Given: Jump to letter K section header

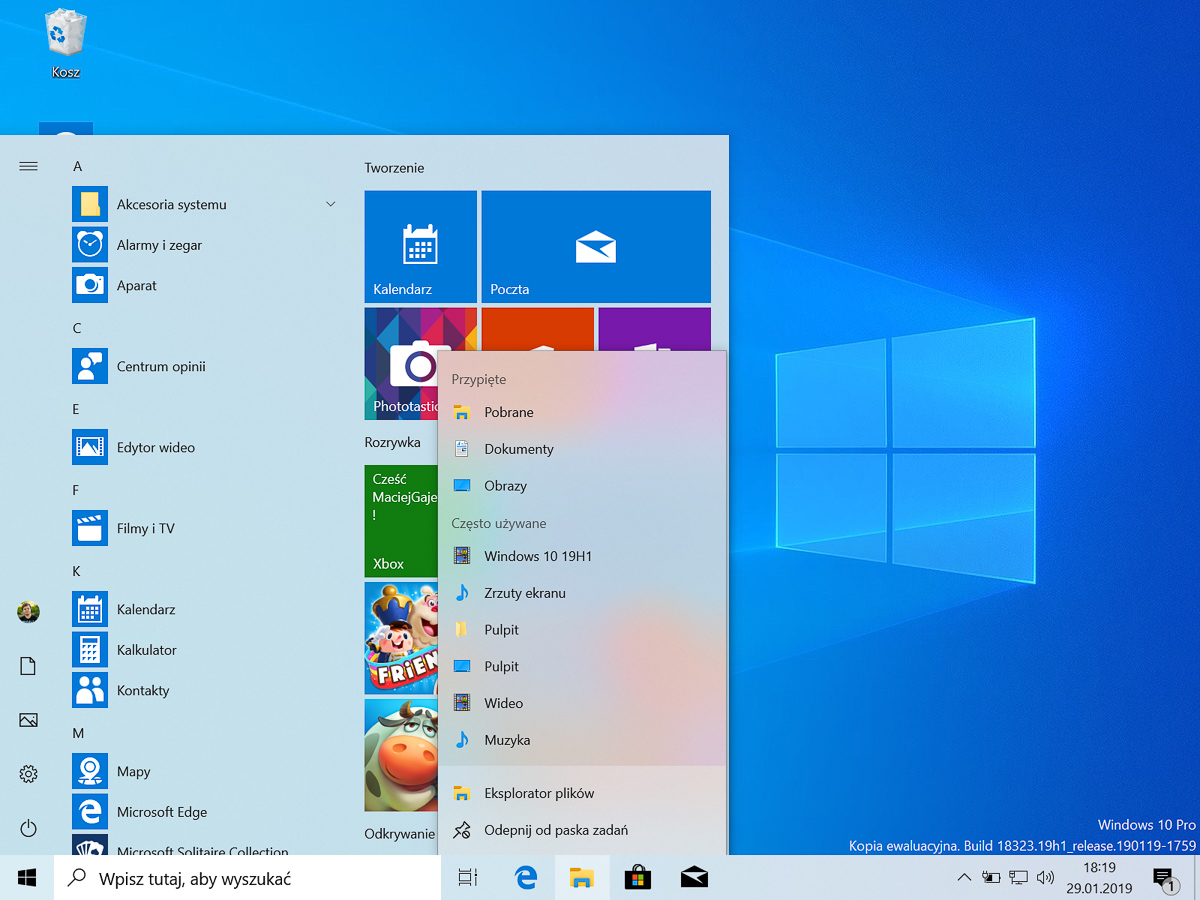Looking at the screenshot, I should (77, 571).
